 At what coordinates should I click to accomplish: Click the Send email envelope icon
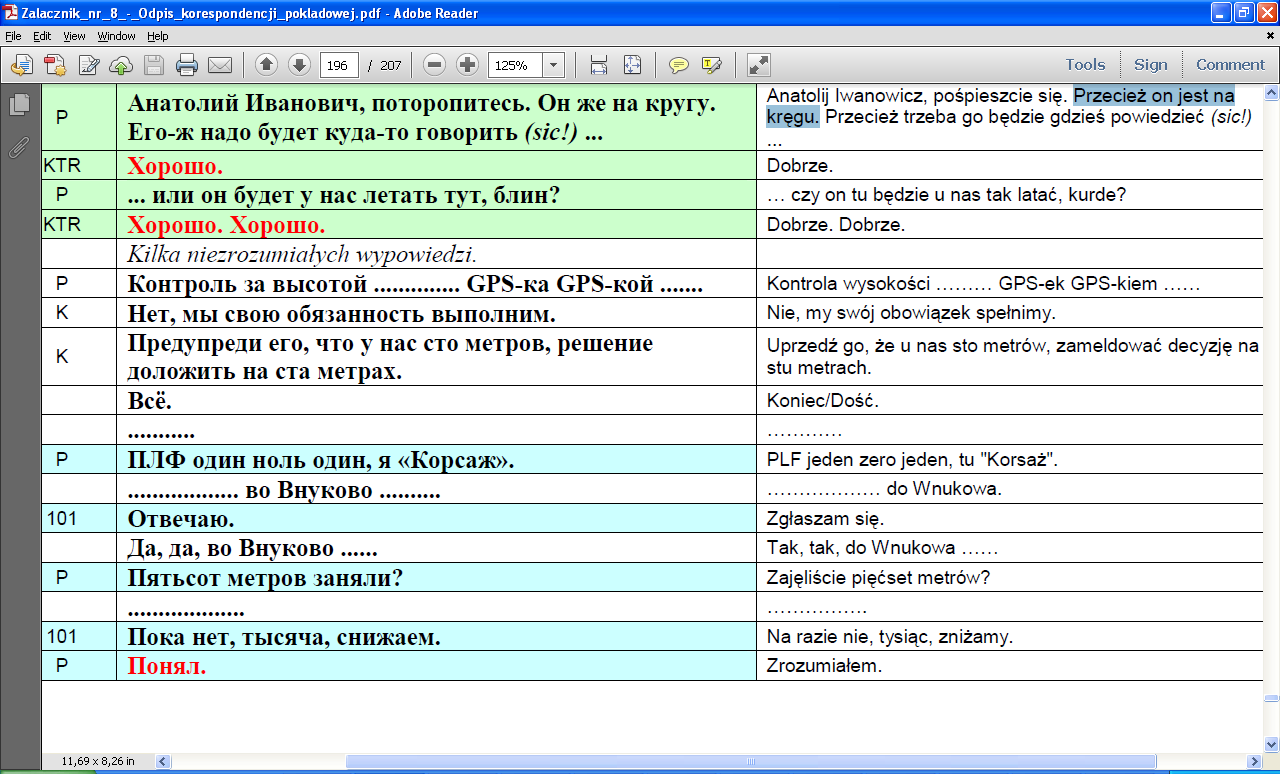click(x=220, y=65)
